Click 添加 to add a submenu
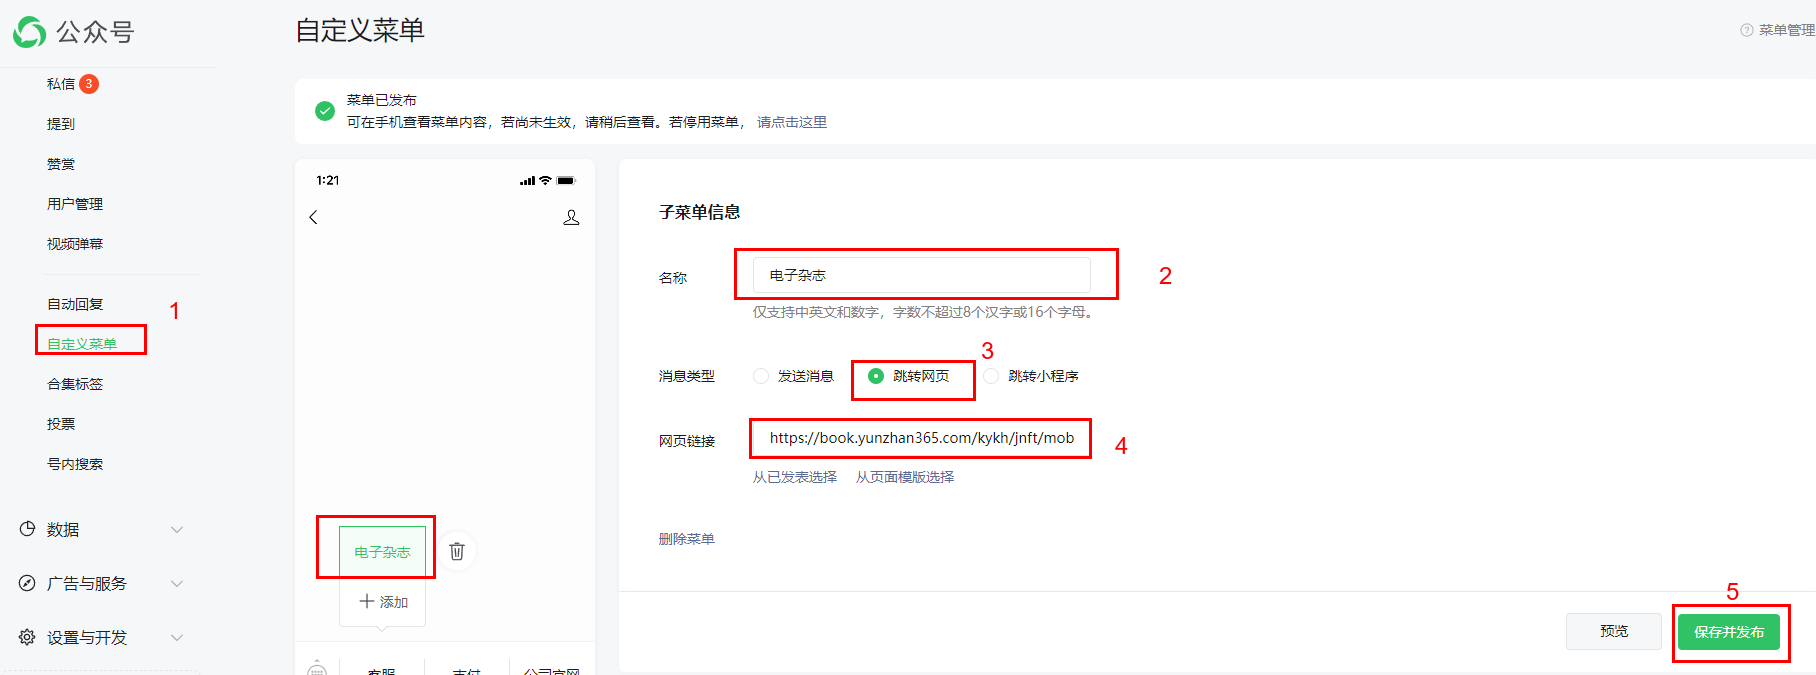 (383, 602)
